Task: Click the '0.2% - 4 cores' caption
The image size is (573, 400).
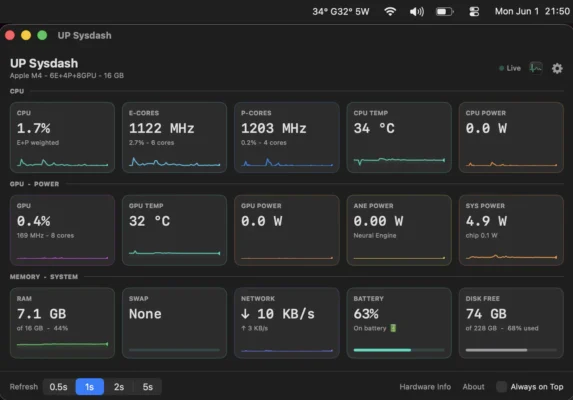Action: [x=263, y=143]
